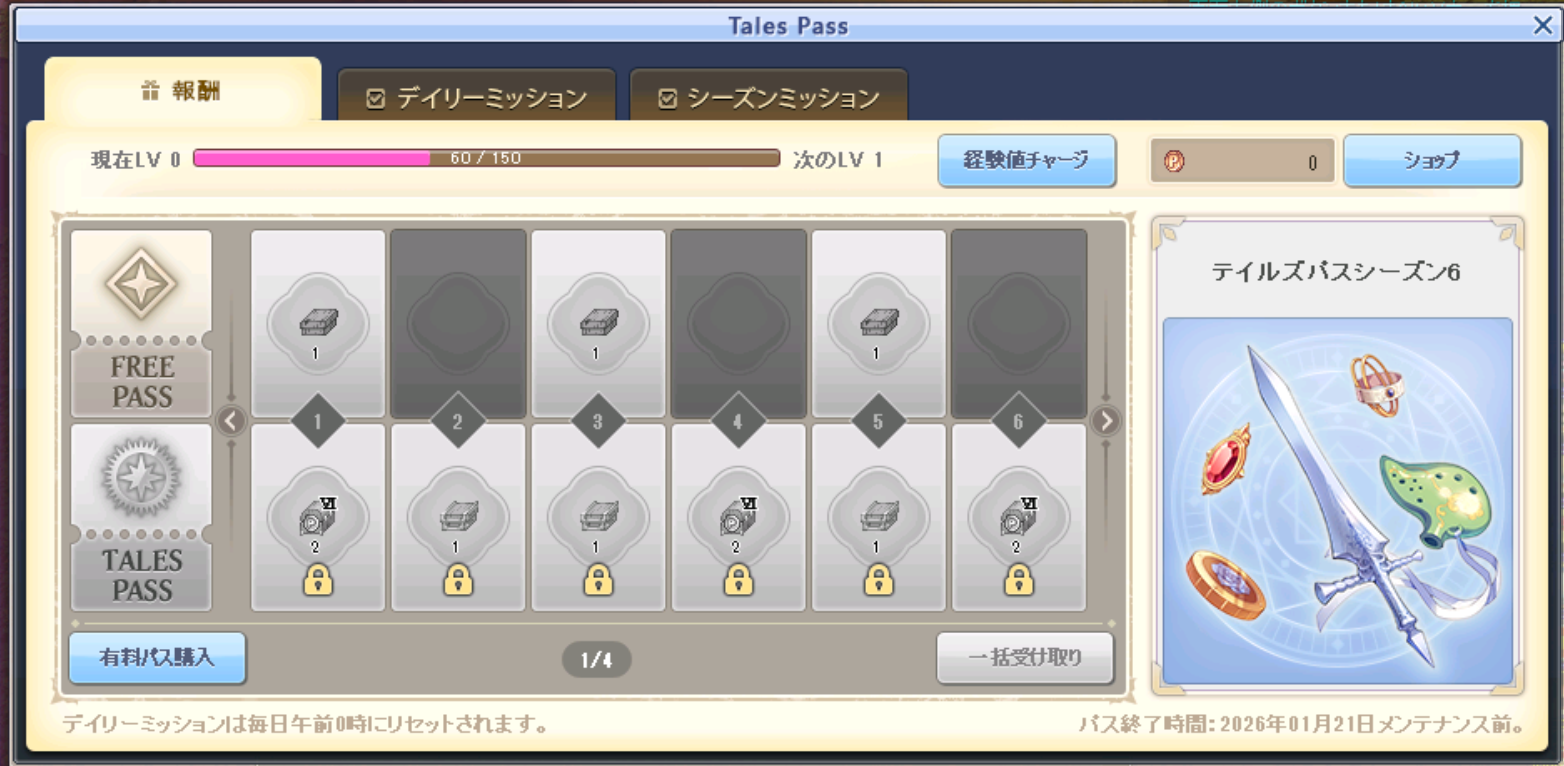This screenshot has height=766, width=1564.
Task: Switch to the 報酬 tab
Action: coord(182,91)
